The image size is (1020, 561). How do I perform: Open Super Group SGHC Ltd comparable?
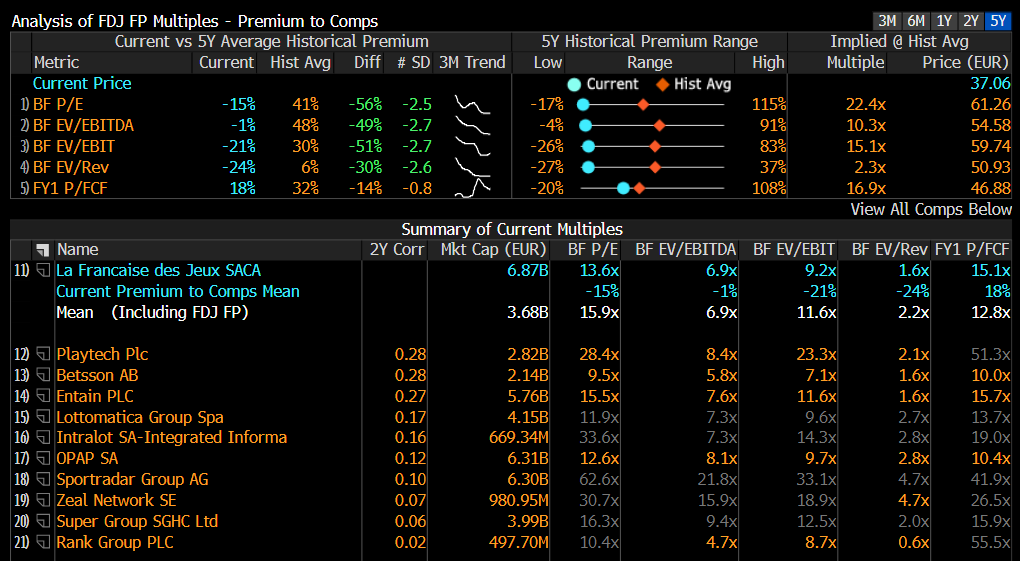(x=137, y=521)
